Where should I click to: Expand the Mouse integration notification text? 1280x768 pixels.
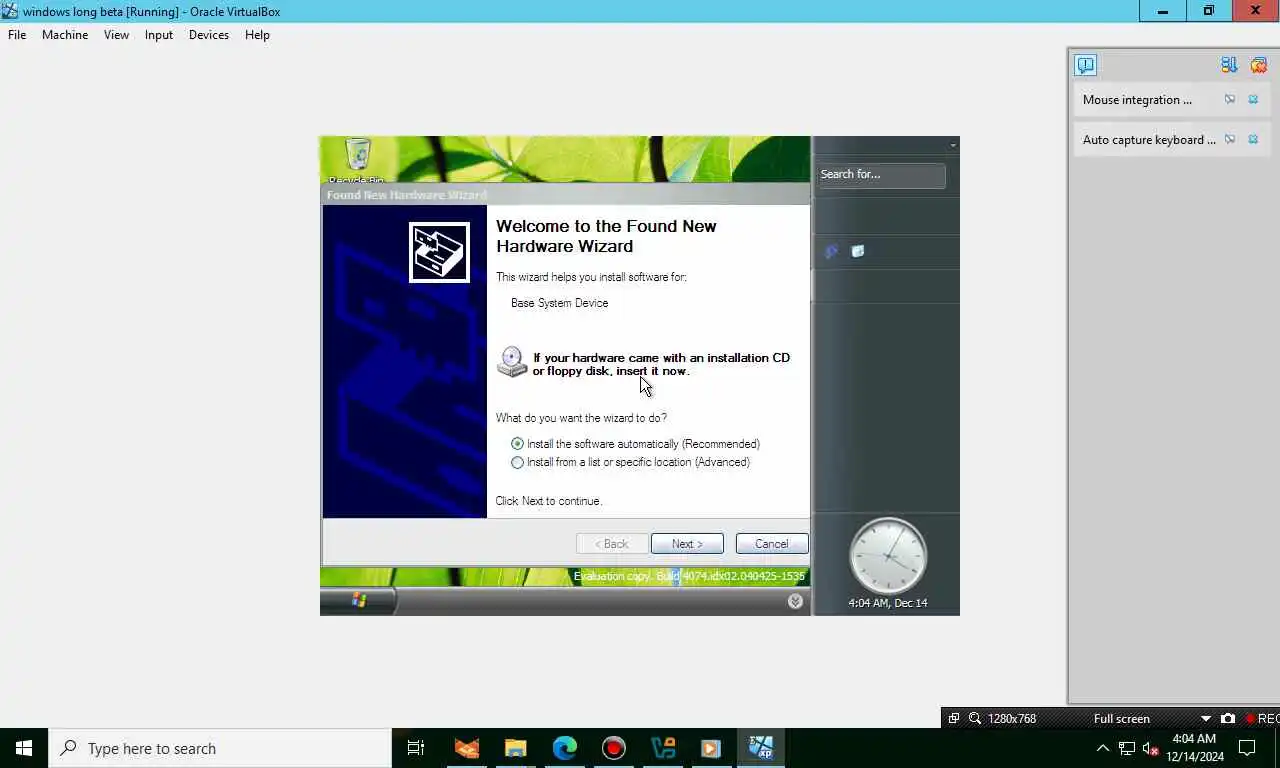1137,100
